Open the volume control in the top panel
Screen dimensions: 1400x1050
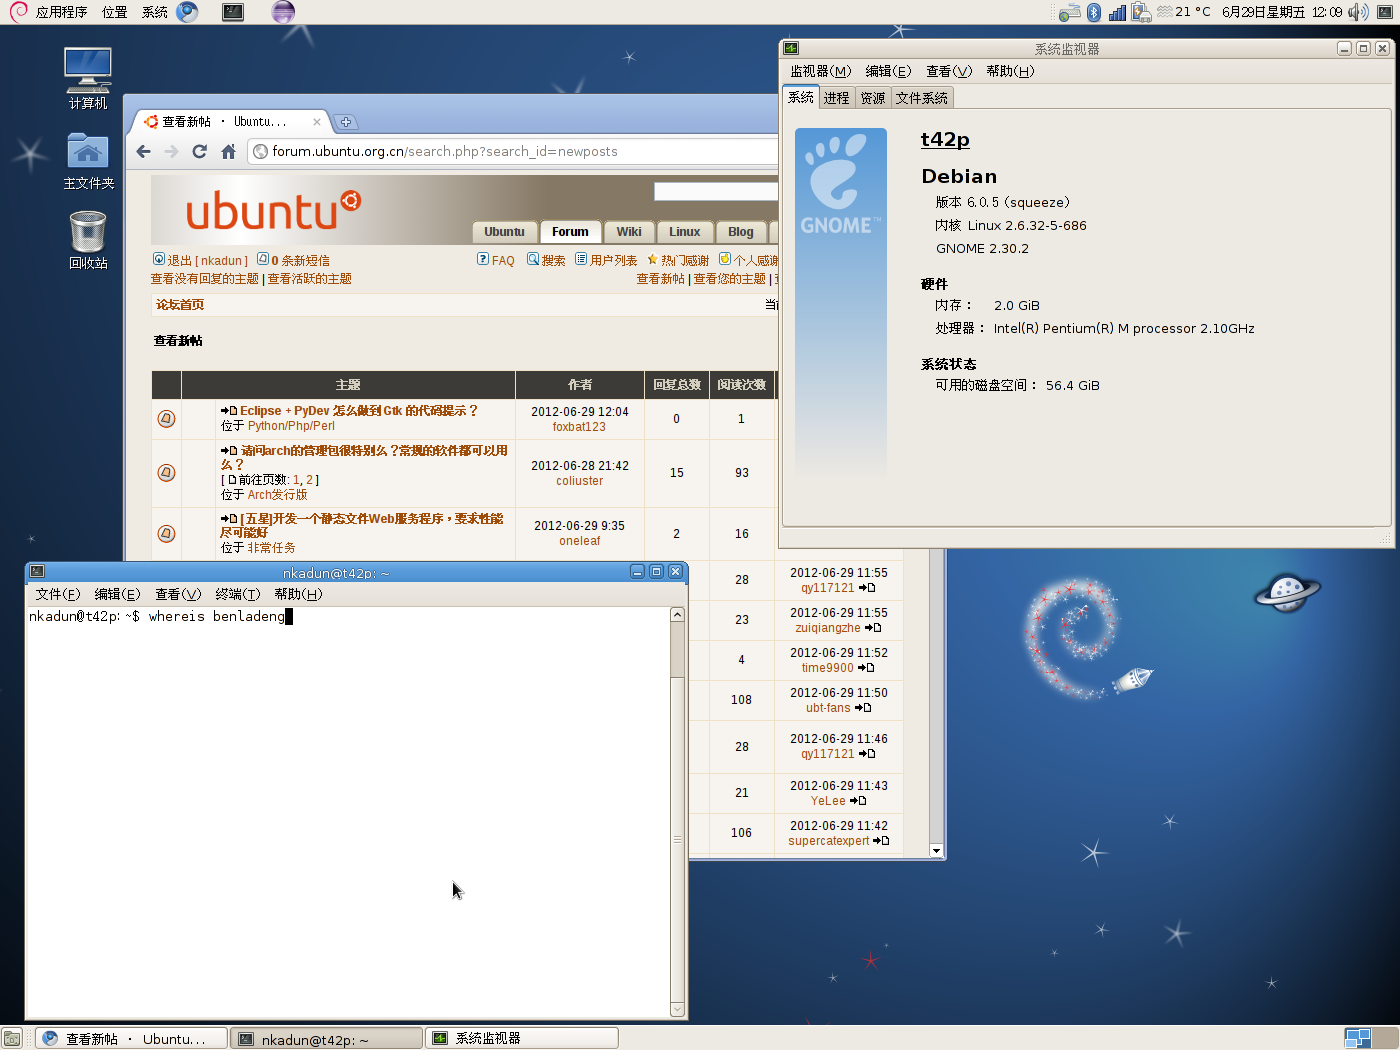[x=1357, y=12]
